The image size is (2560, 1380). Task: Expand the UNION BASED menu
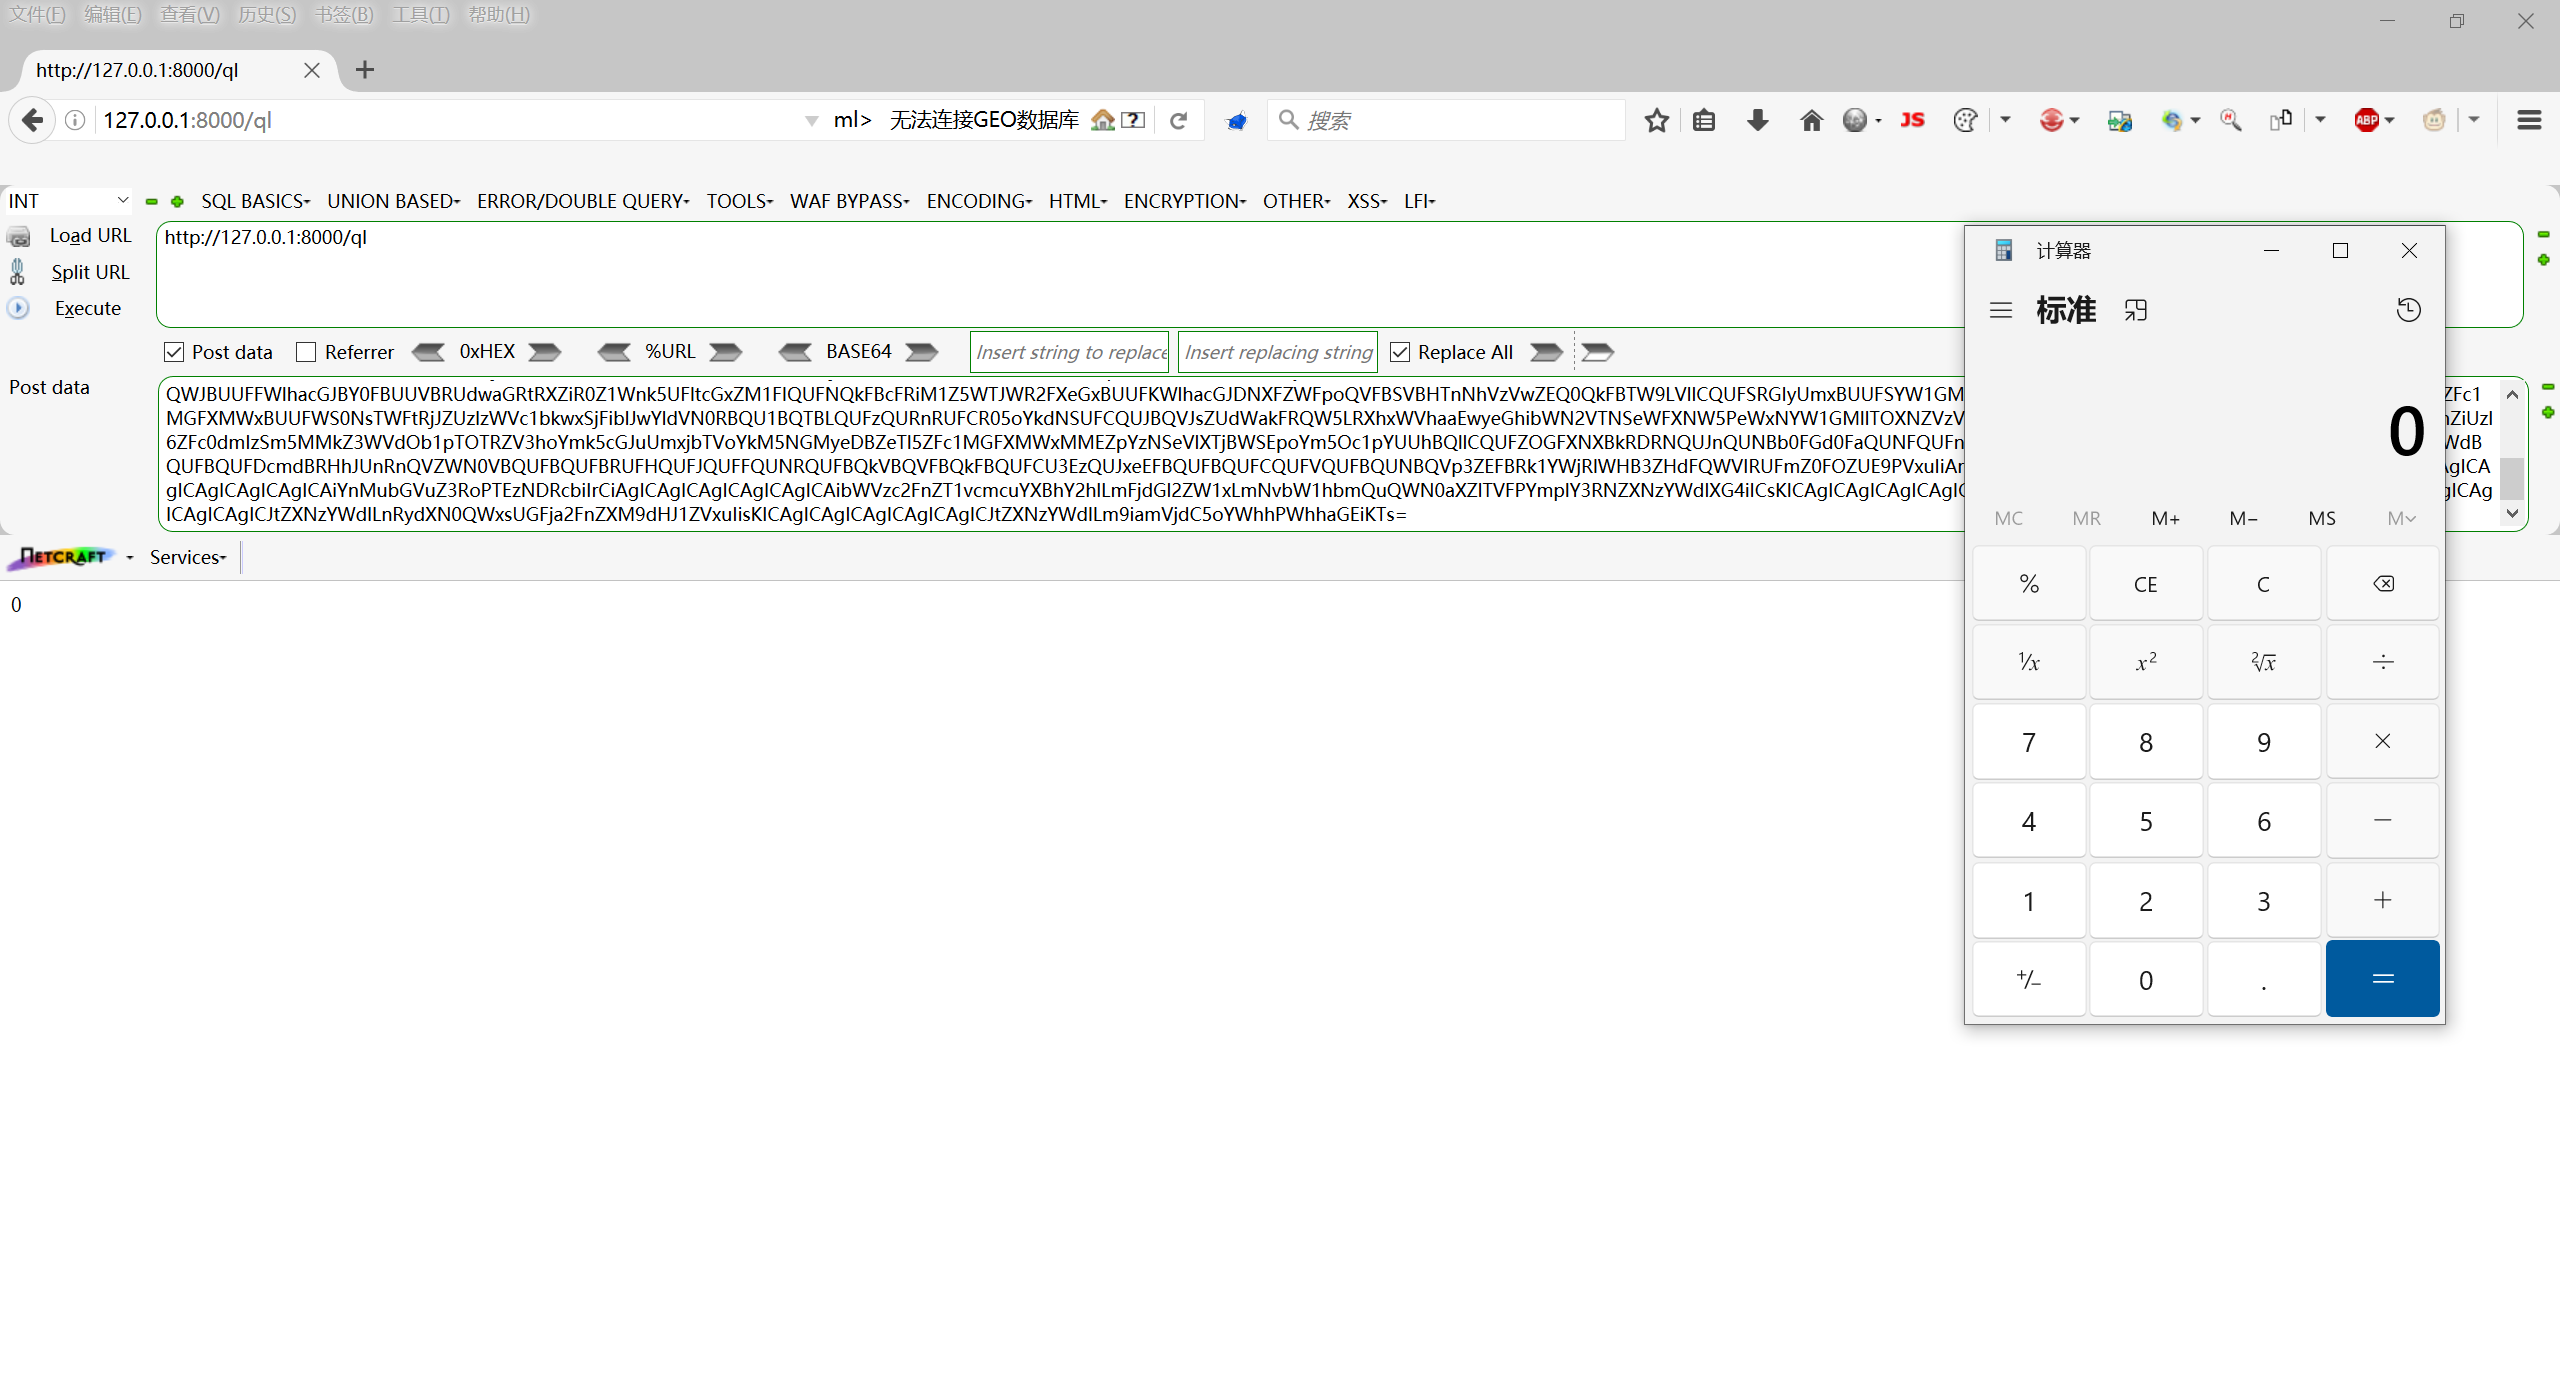[393, 201]
